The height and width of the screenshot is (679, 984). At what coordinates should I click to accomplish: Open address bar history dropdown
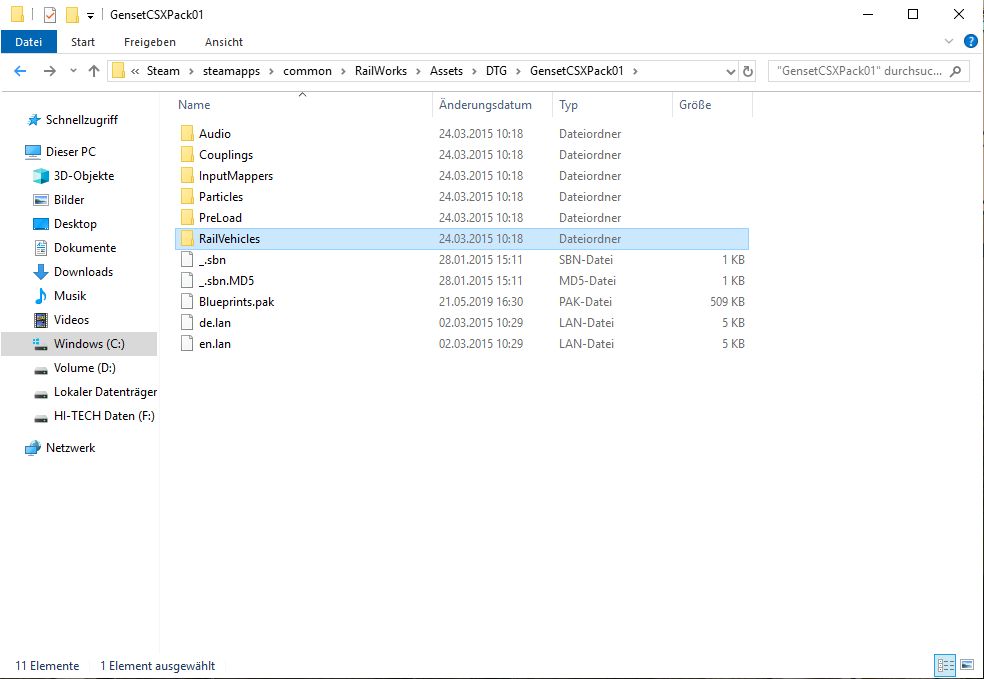tap(730, 72)
